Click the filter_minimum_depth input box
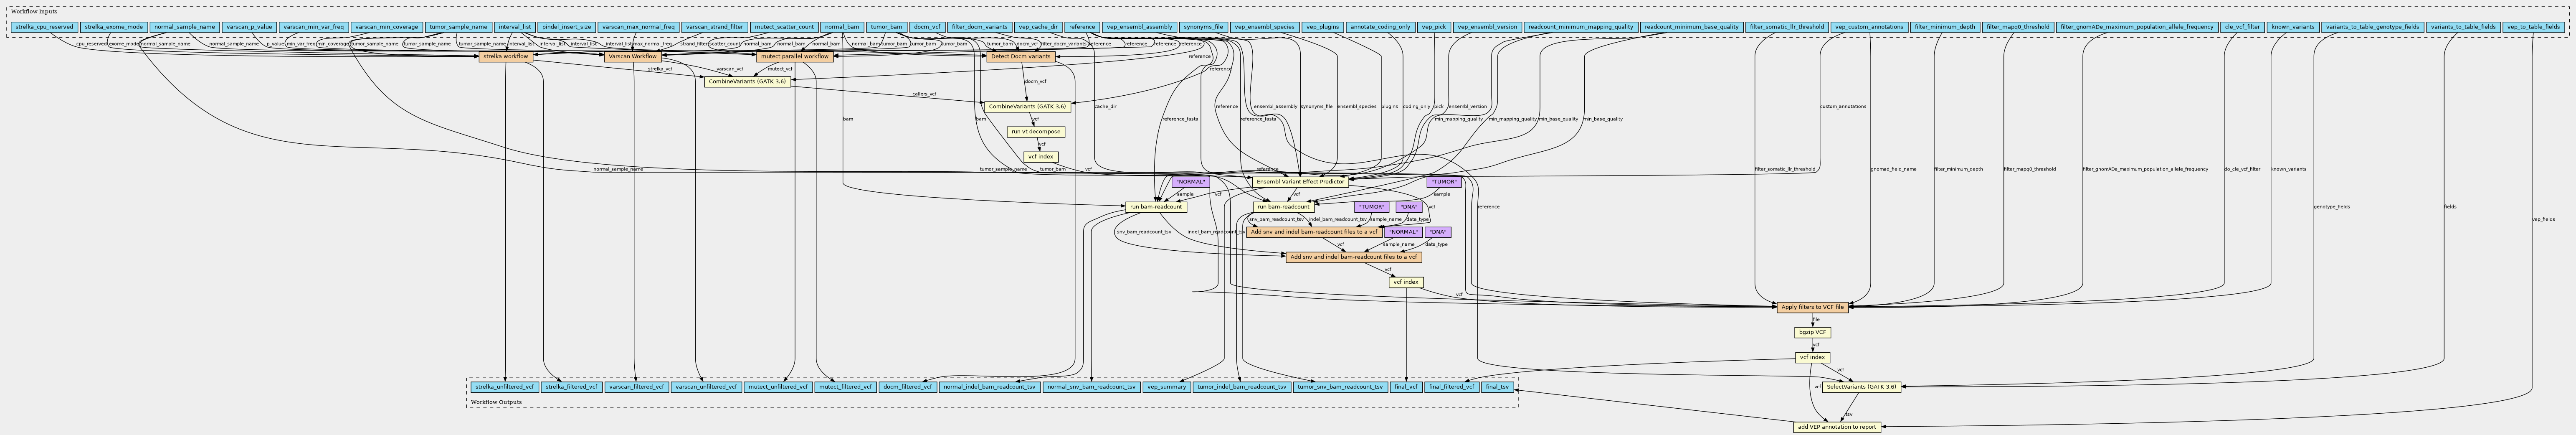Screen dimensions: 2576x435 point(1941,27)
